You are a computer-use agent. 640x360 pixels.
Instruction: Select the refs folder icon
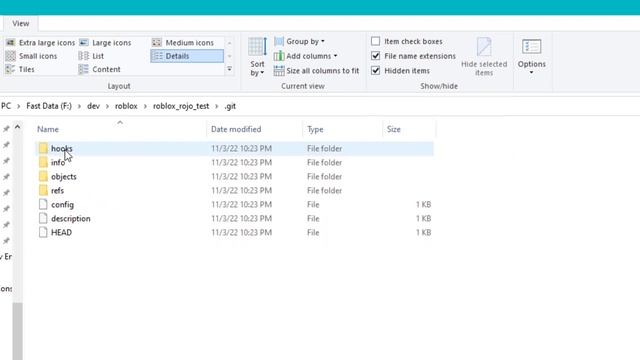click(43, 190)
